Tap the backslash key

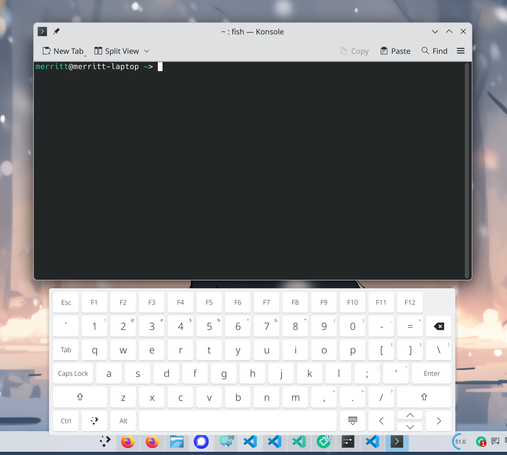click(439, 350)
